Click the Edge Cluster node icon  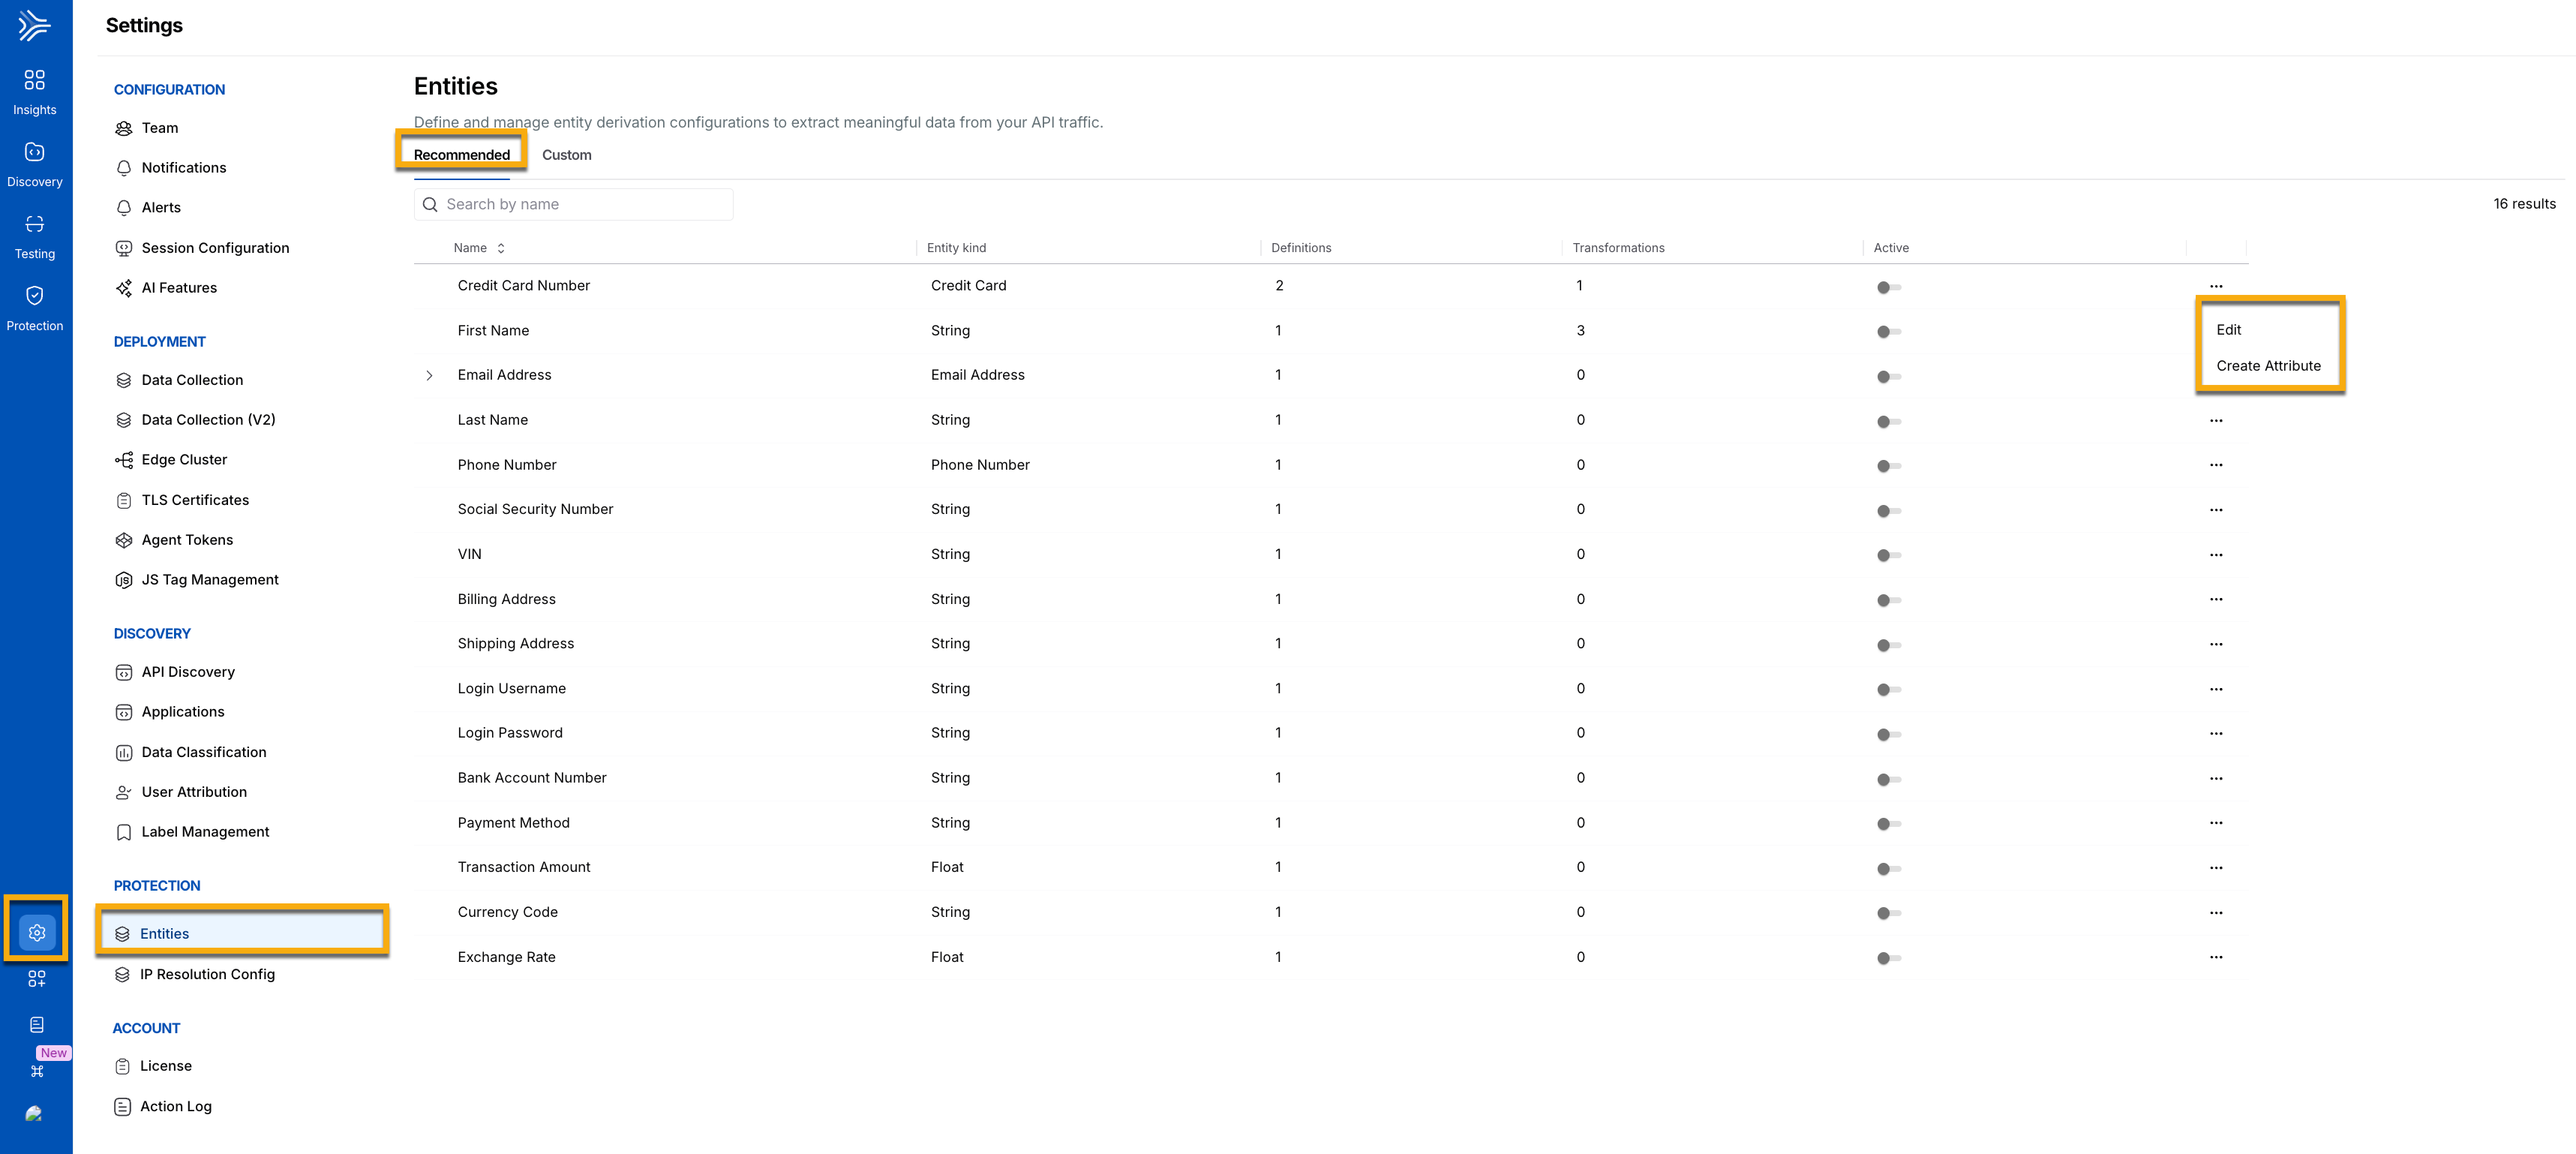[124, 460]
